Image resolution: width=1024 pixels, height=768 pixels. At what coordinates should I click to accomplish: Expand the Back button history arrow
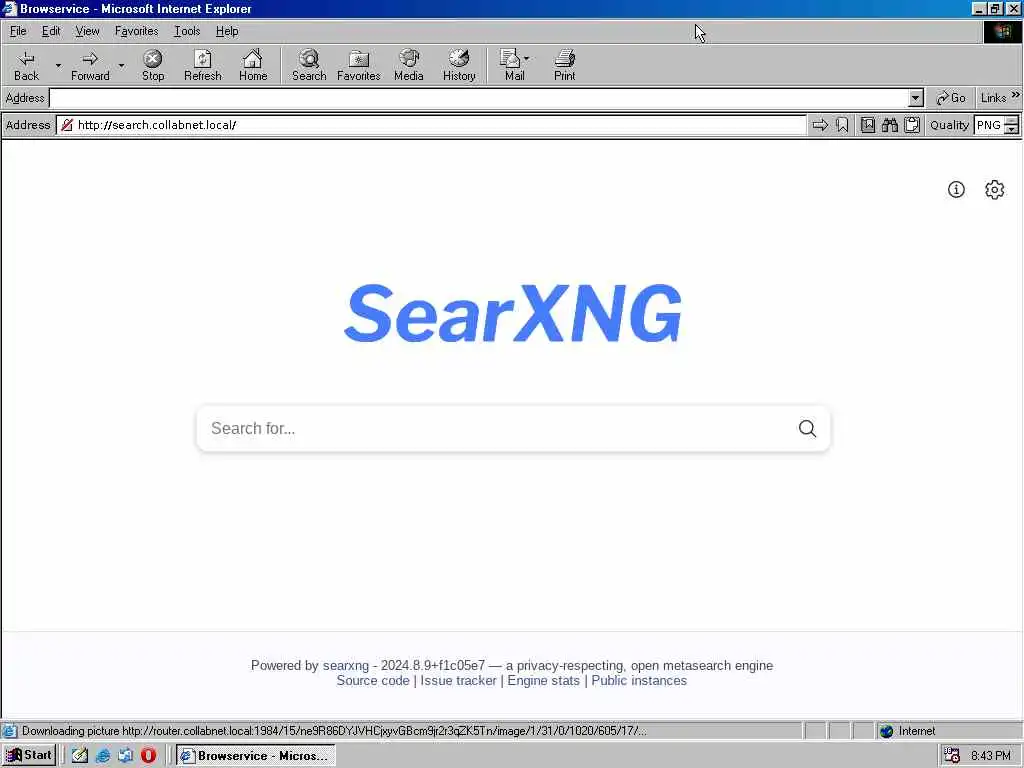coord(58,65)
